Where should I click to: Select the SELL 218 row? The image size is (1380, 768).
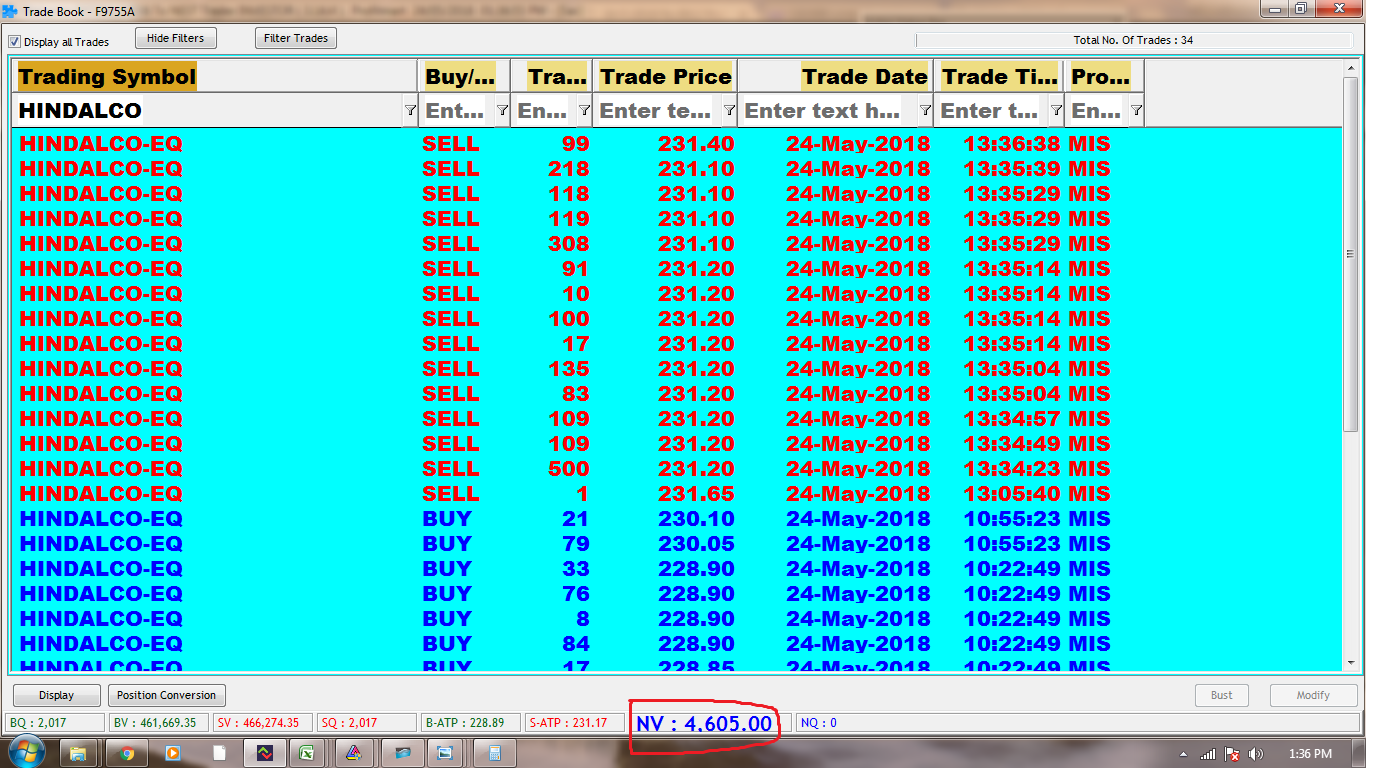[x=676, y=169]
